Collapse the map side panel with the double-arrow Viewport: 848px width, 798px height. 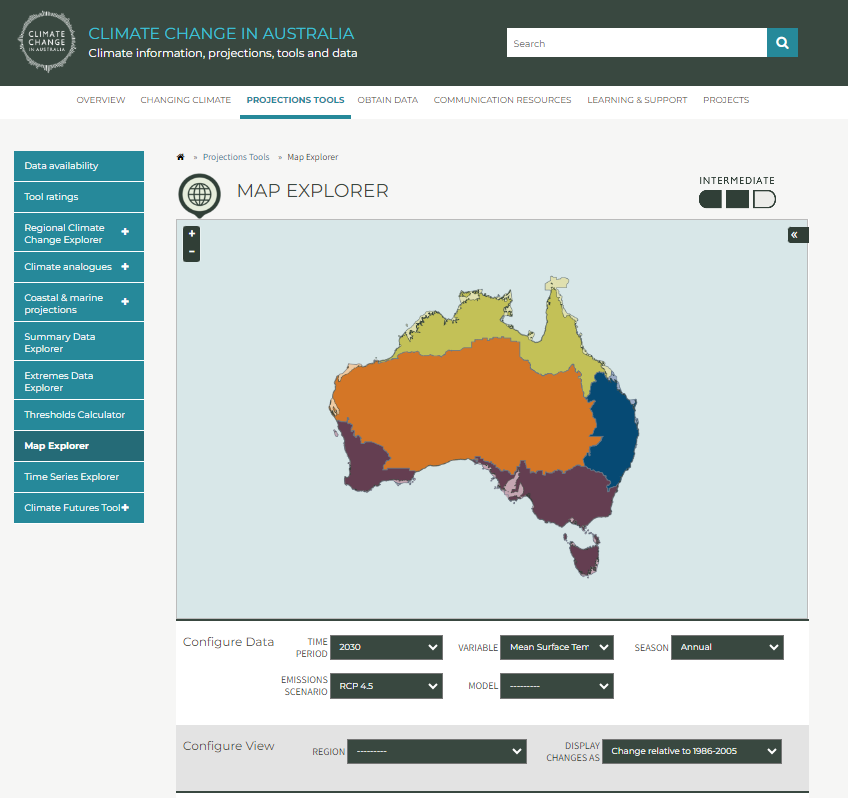797,234
